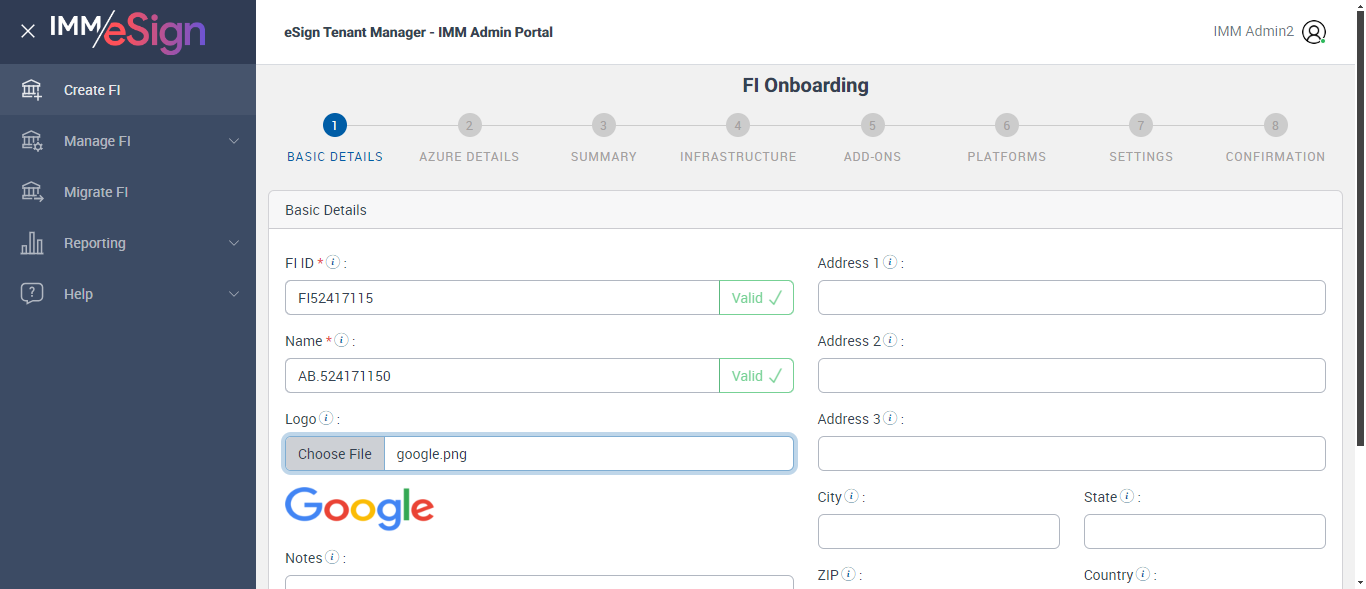Click the Choose File button for logo
The width and height of the screenshot is (1366, 589).
pos(335,454)
